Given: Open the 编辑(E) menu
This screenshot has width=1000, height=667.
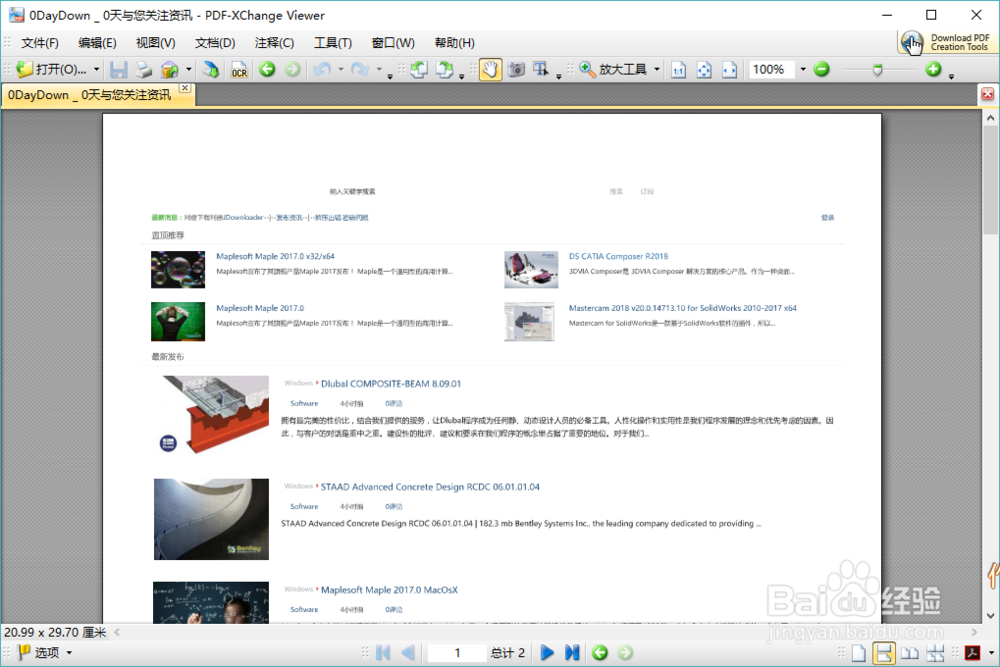Looking at the screenshot, I should pyautogui.click(x=97, y=43).
